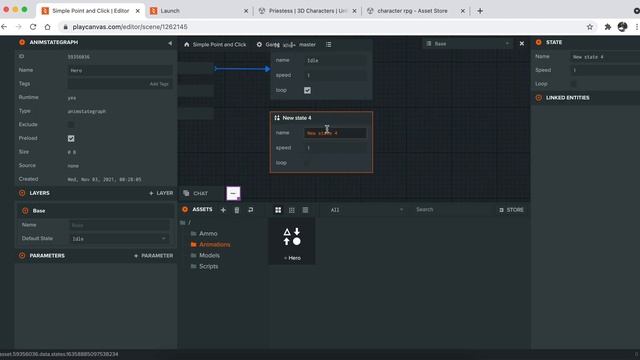640x360 pixels.
Task: Collapse the STATE inspector section
Action: click(x=539, y=42)
